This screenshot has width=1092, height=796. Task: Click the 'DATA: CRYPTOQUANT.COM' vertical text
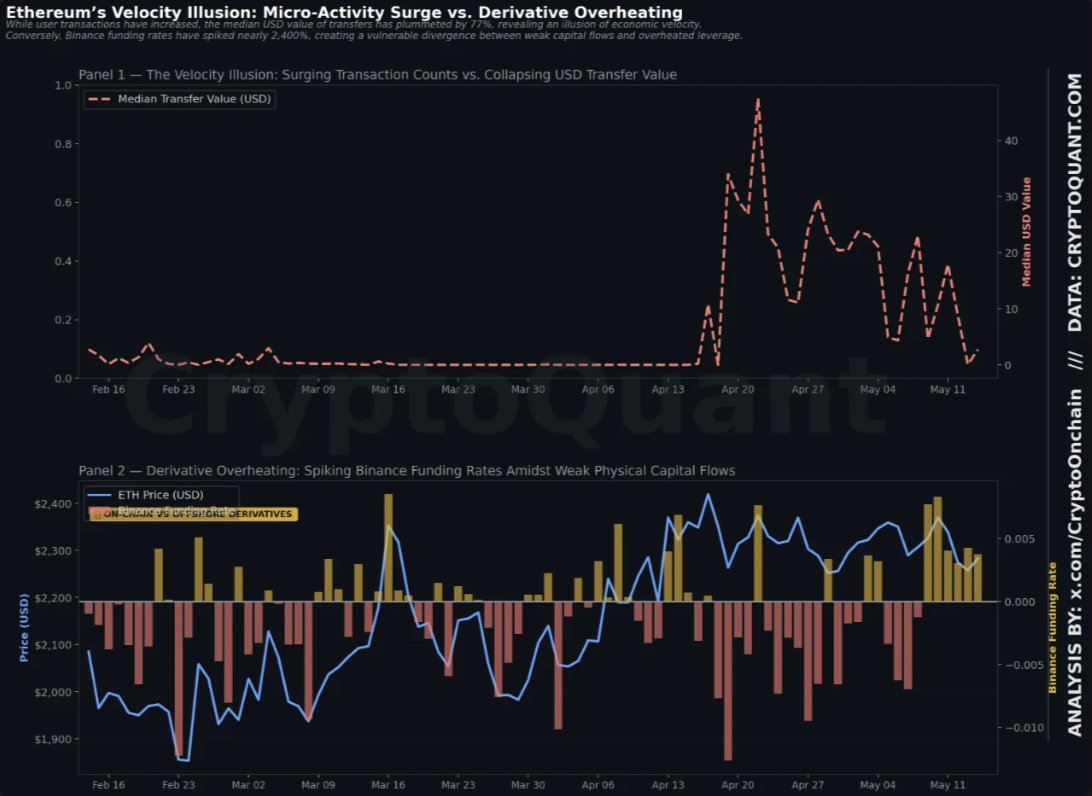[x=1075, y=202]
